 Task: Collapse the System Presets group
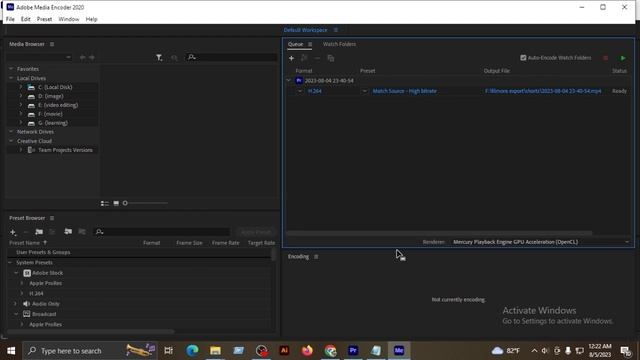tap(11, 262)
